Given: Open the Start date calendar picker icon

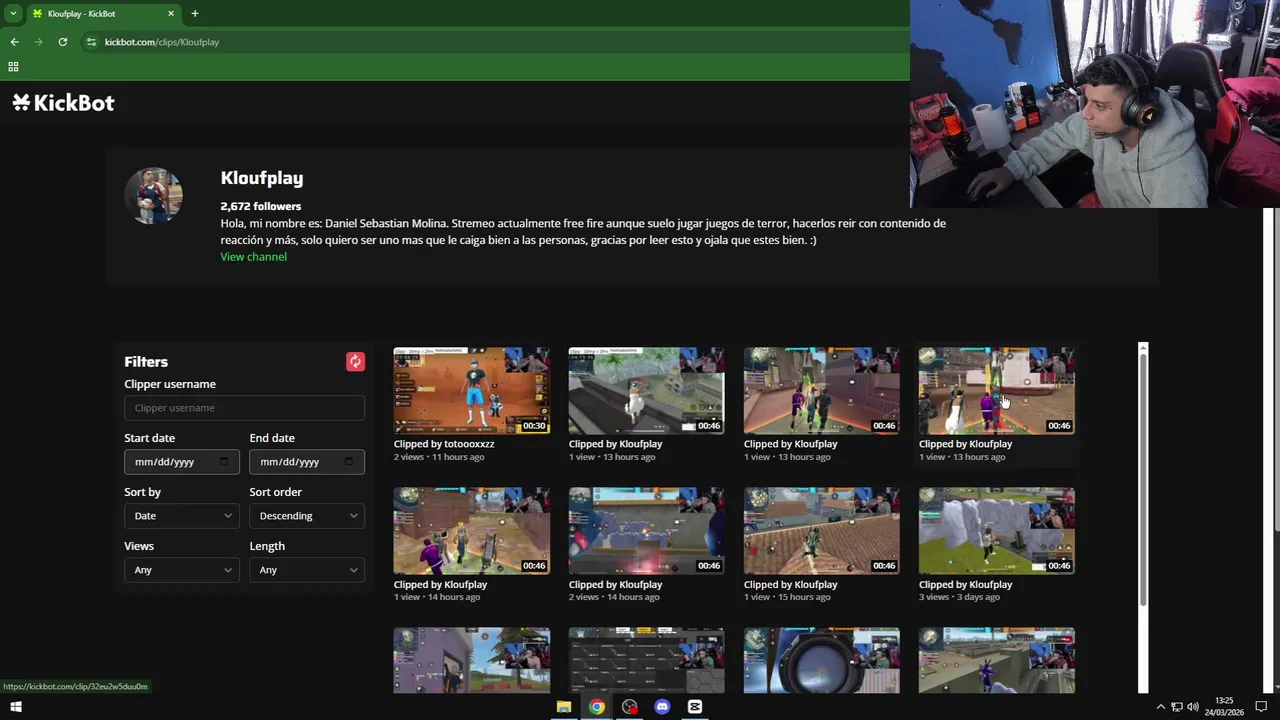Looking at the screenshot, I should (223, 462).
